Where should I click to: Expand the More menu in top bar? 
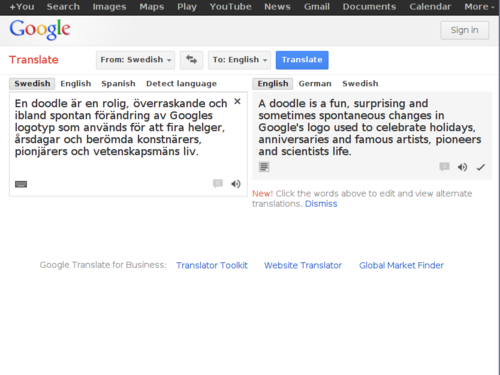(x=479, y=7)
